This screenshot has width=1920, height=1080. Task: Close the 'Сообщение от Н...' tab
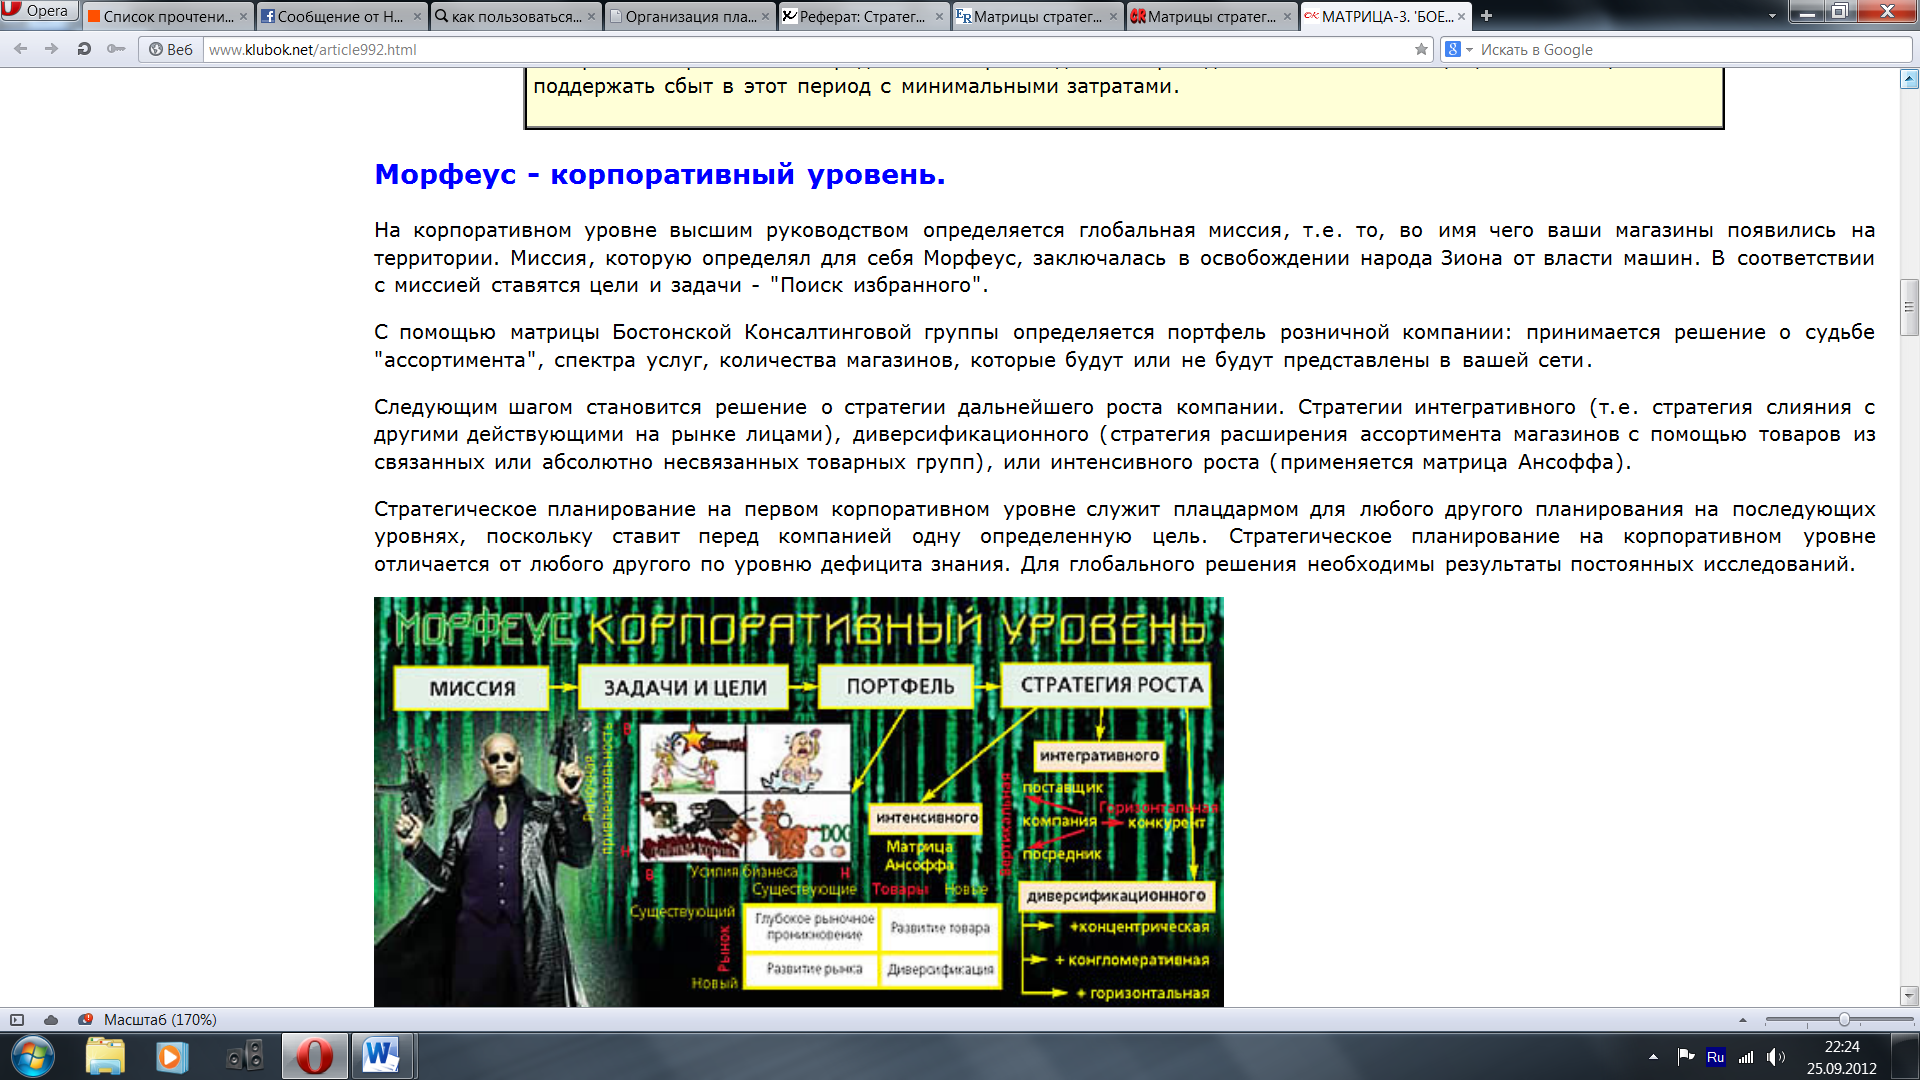[x=417, y=16]
